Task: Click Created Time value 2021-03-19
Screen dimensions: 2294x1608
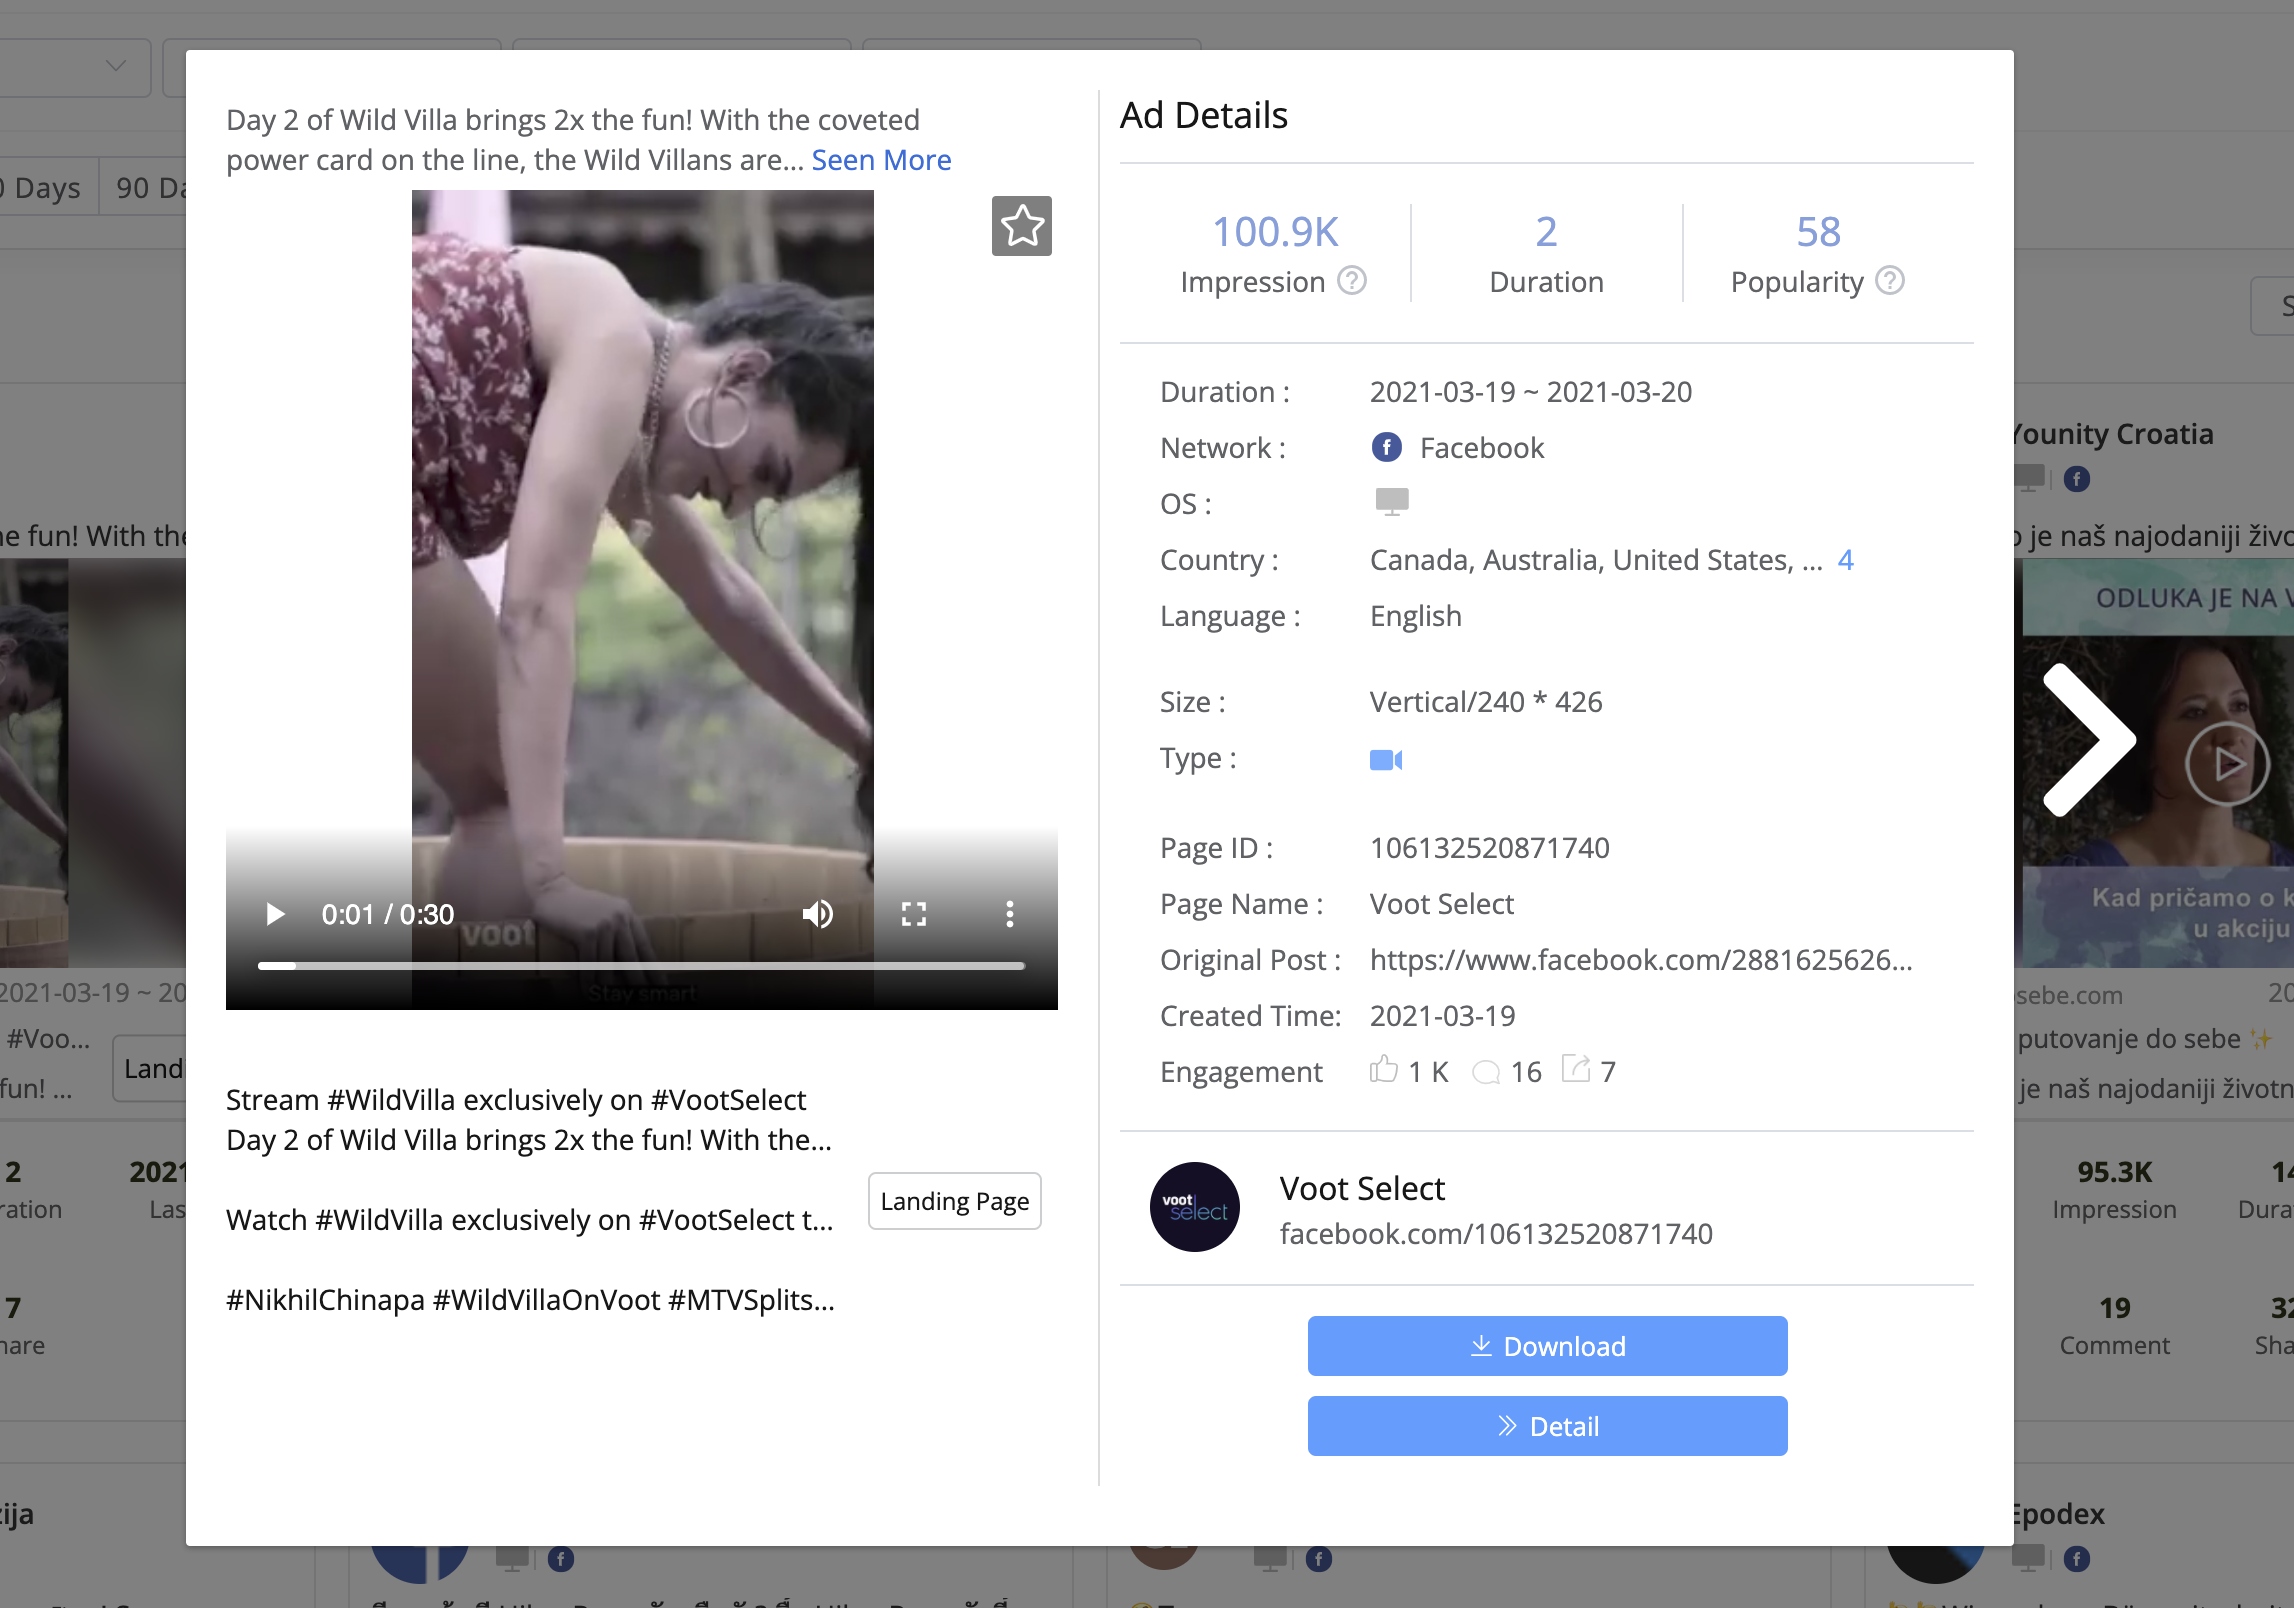Action: [1443, 1016]
